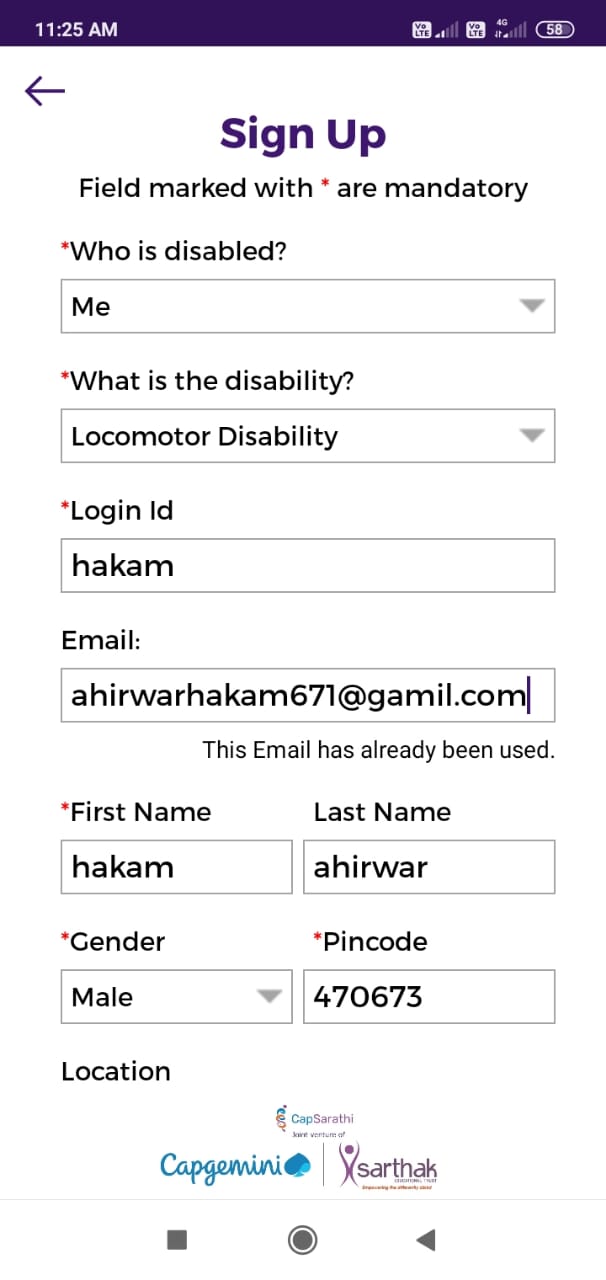Open the Who is disabled dropdown

[308, 306]
